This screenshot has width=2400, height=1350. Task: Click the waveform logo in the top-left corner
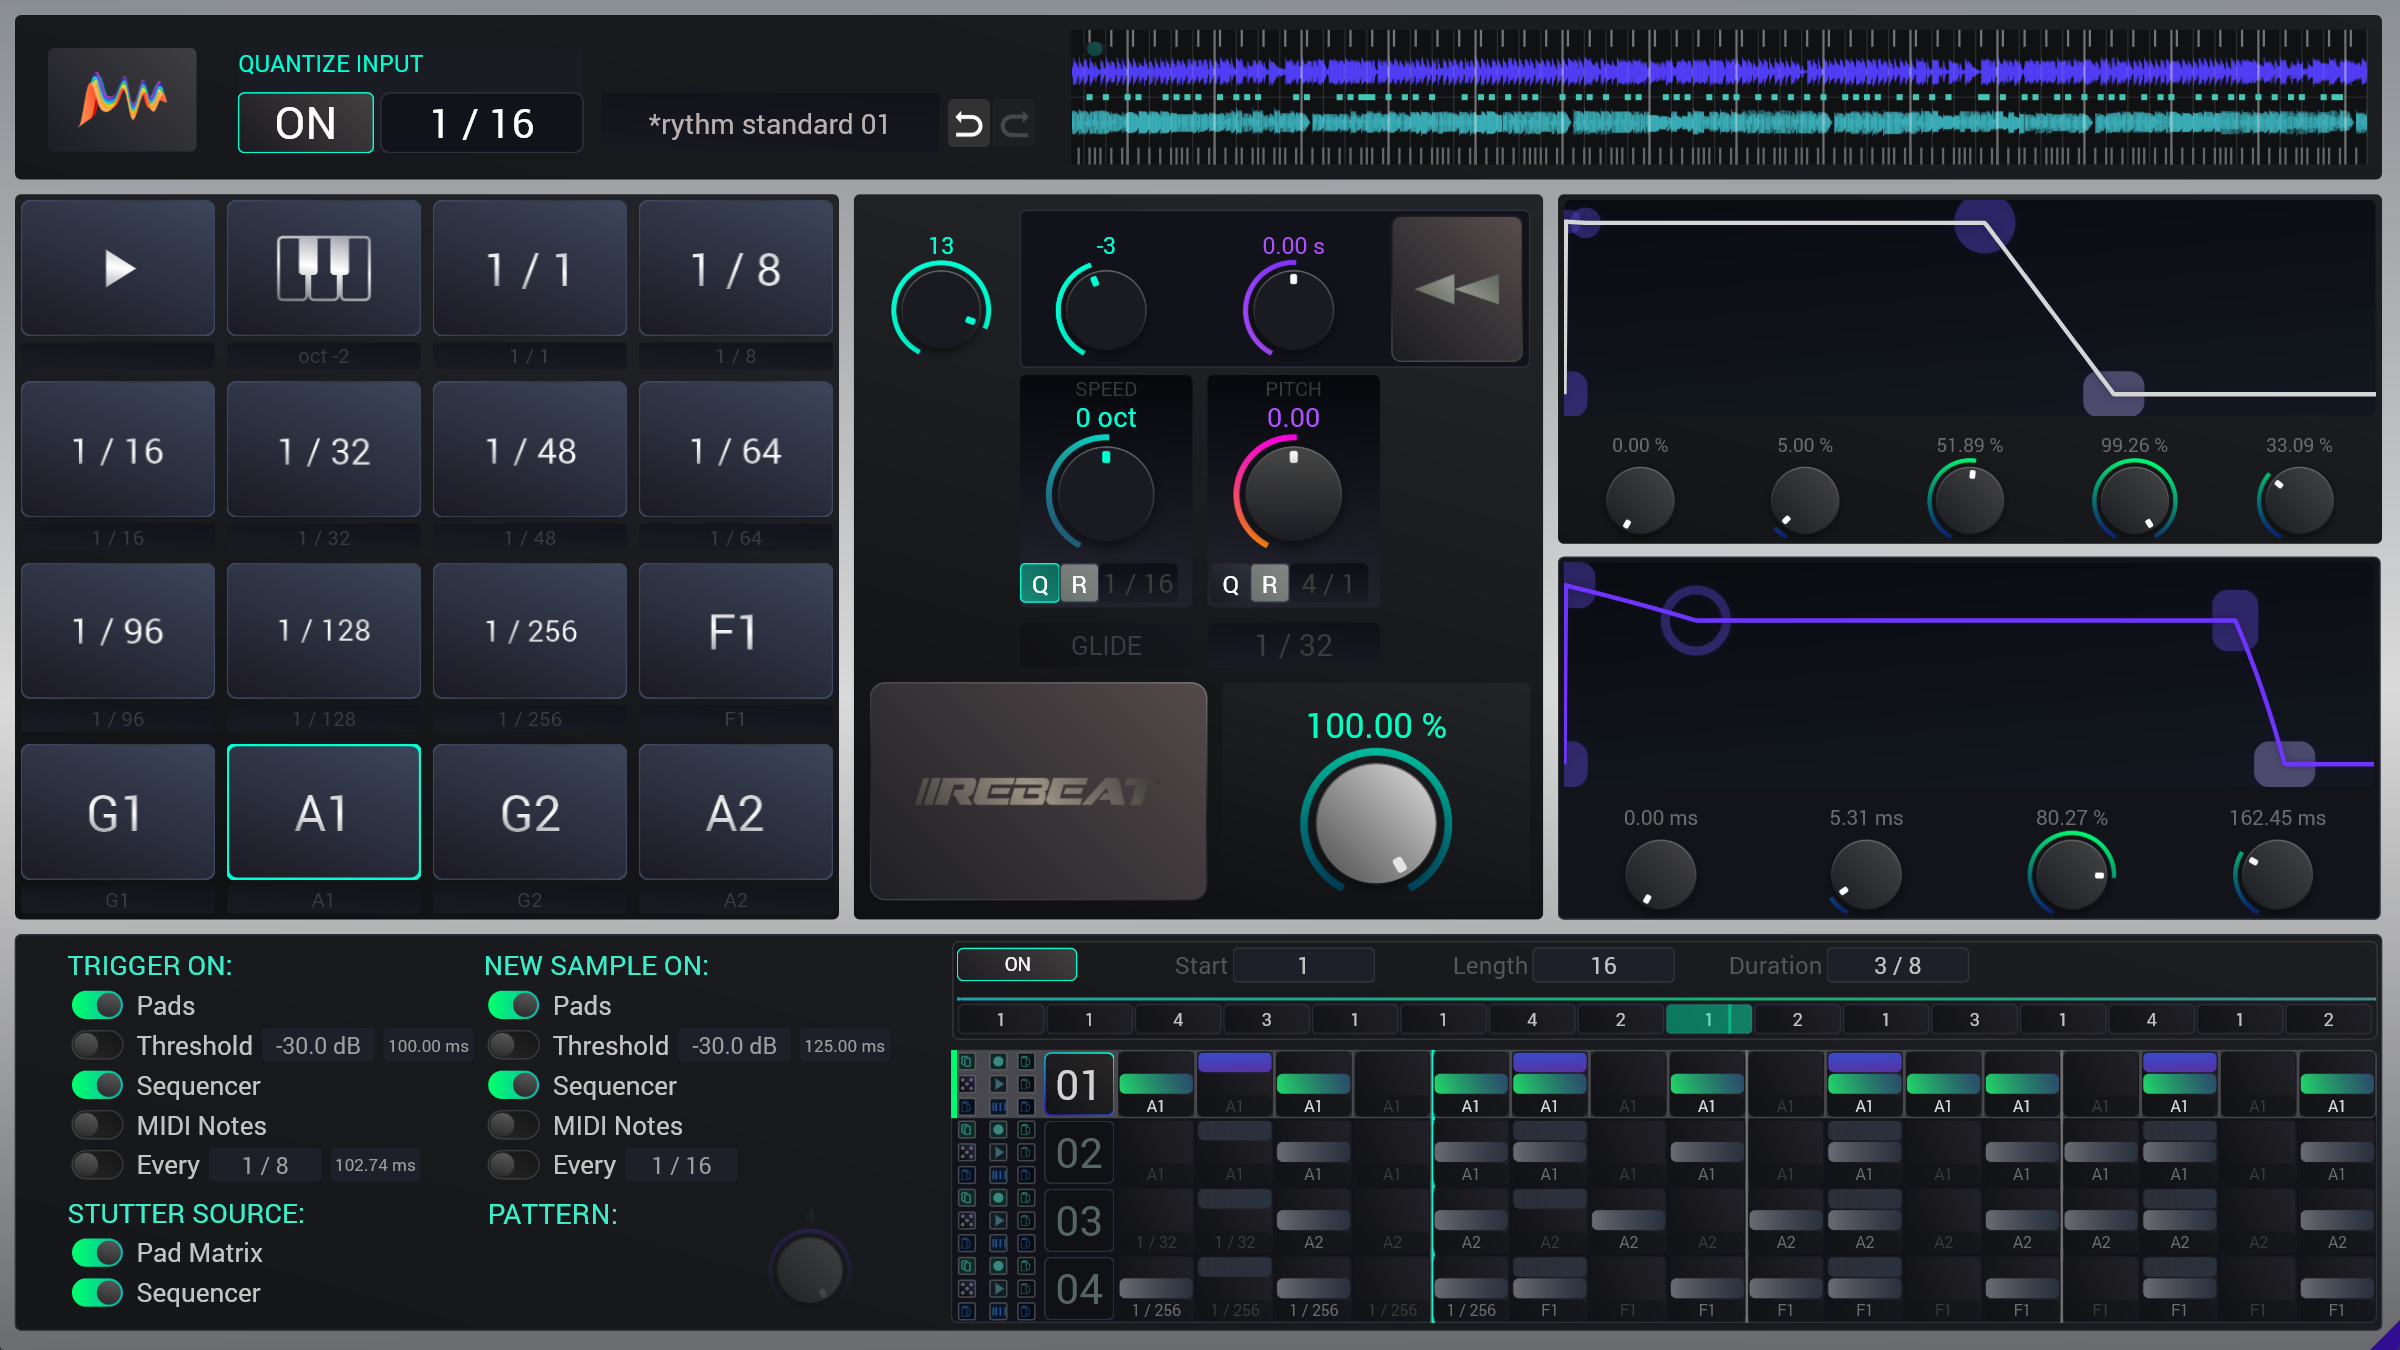122,97
